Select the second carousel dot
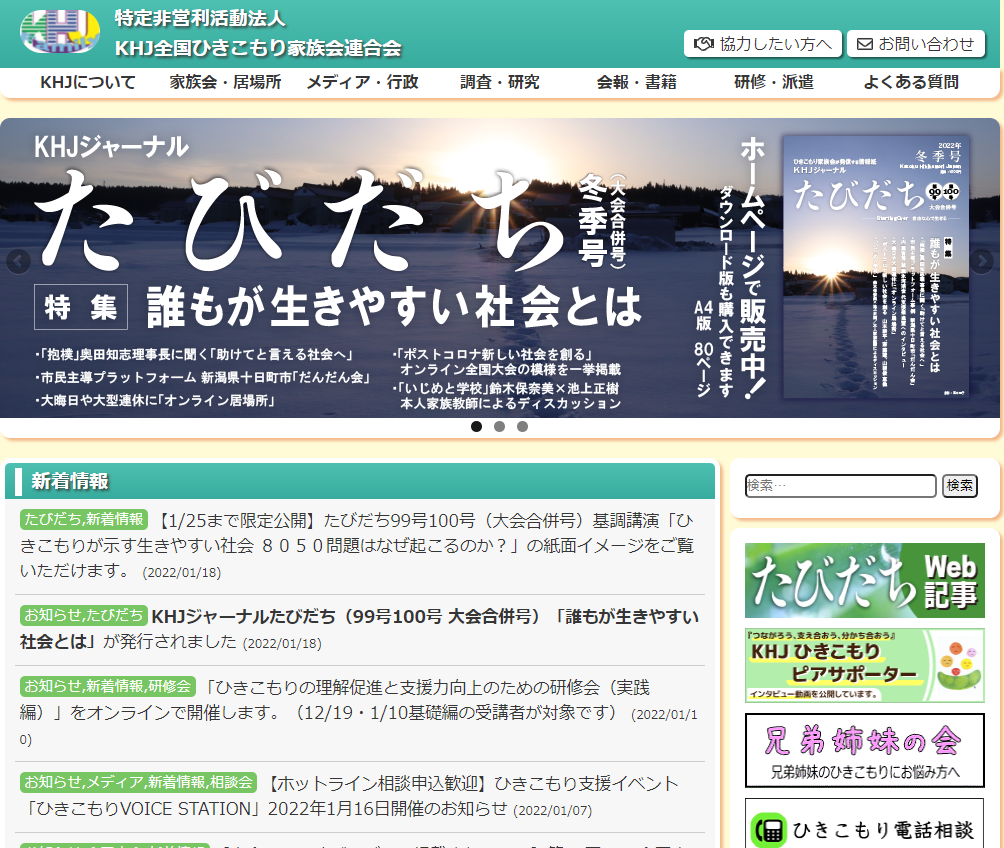This screenshot has width=1004, height=848. [x=499, y=427]
